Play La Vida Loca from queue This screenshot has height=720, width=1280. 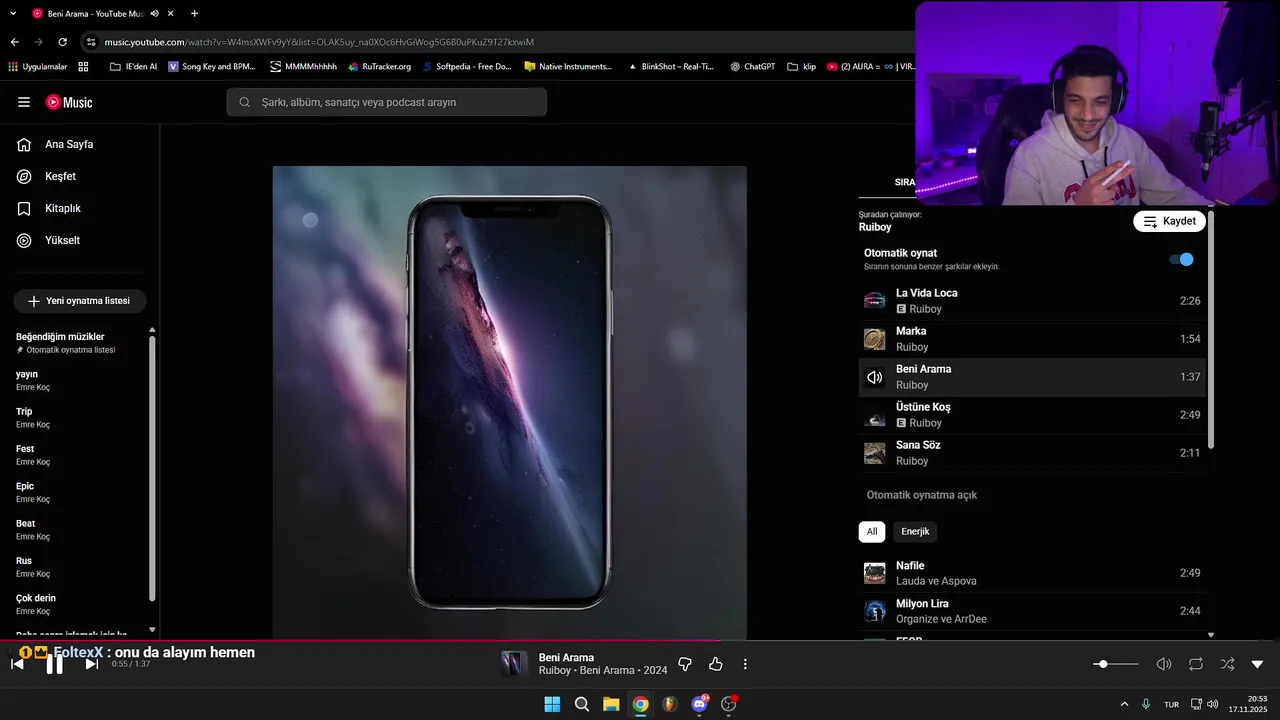1032,301
